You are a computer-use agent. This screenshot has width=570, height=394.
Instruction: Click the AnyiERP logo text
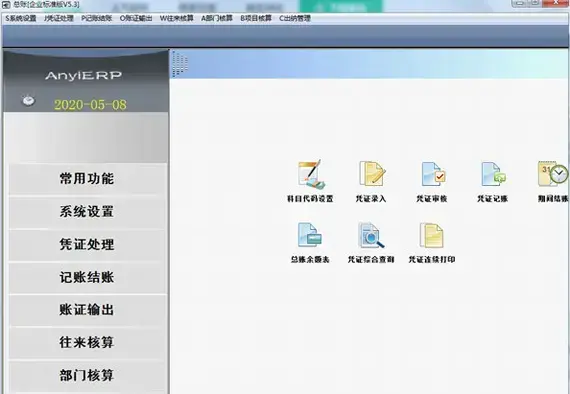tap(83, 75)
